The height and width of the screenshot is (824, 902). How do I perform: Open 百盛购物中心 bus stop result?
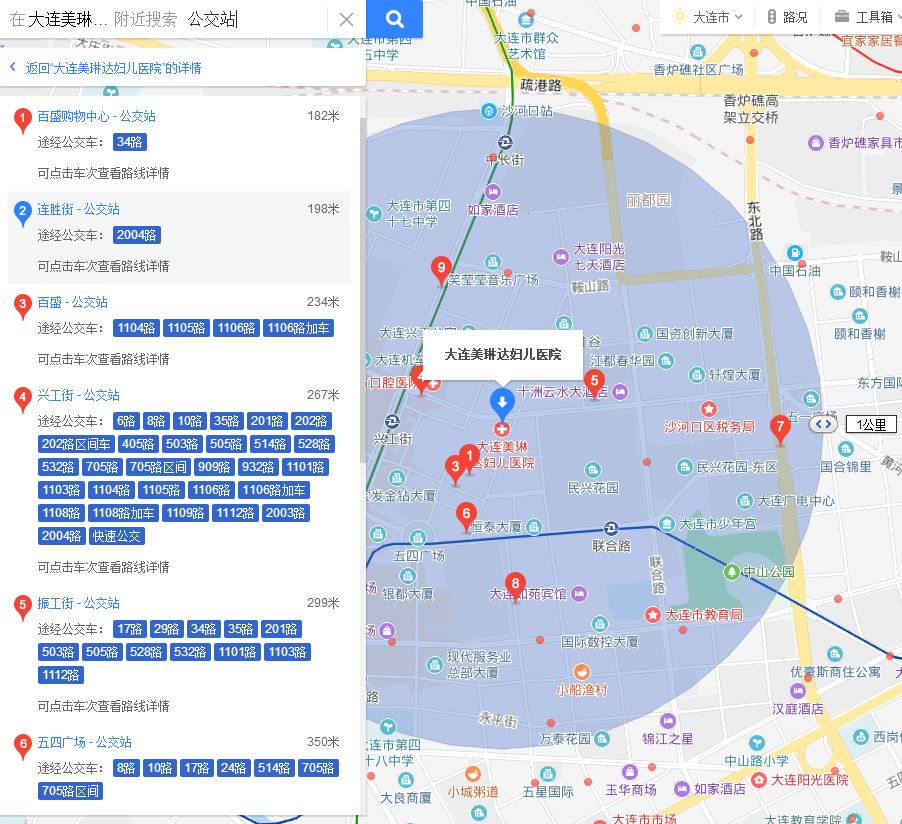[x=96, y=116]
